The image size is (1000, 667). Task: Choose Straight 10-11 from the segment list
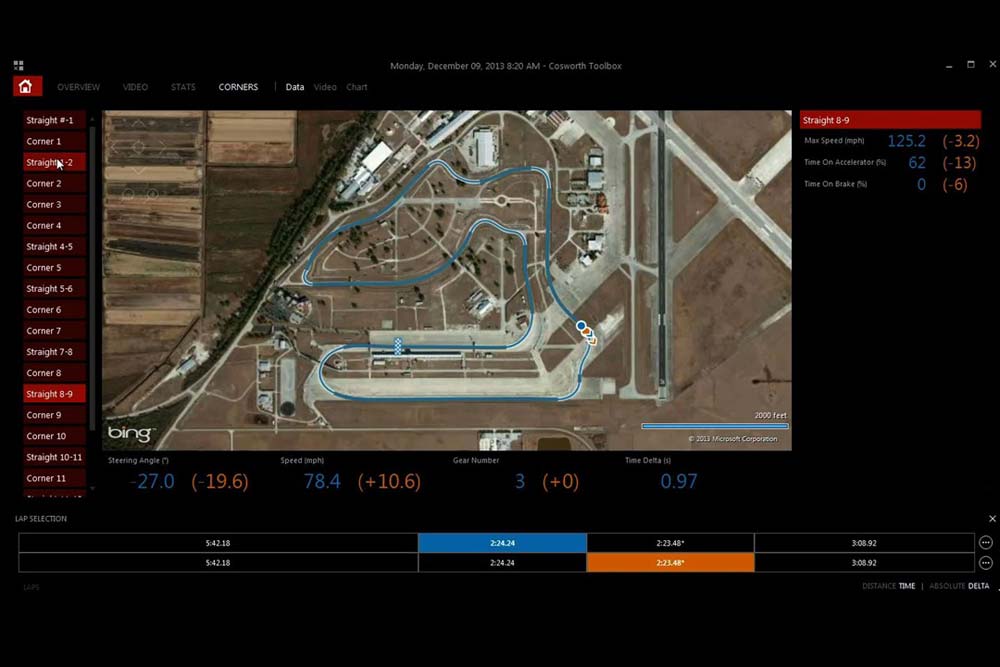pyautogui.click(x=54, y=457)
